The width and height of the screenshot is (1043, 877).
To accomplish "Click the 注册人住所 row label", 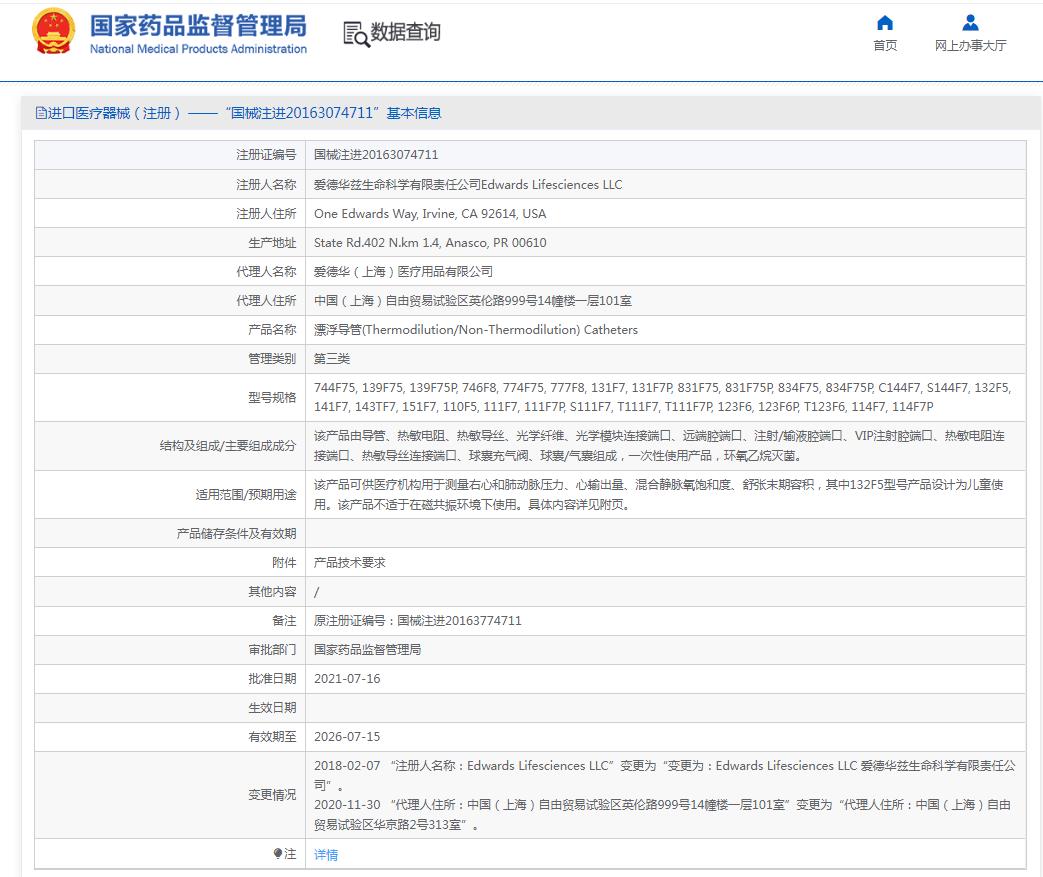I will click(266, 214).
